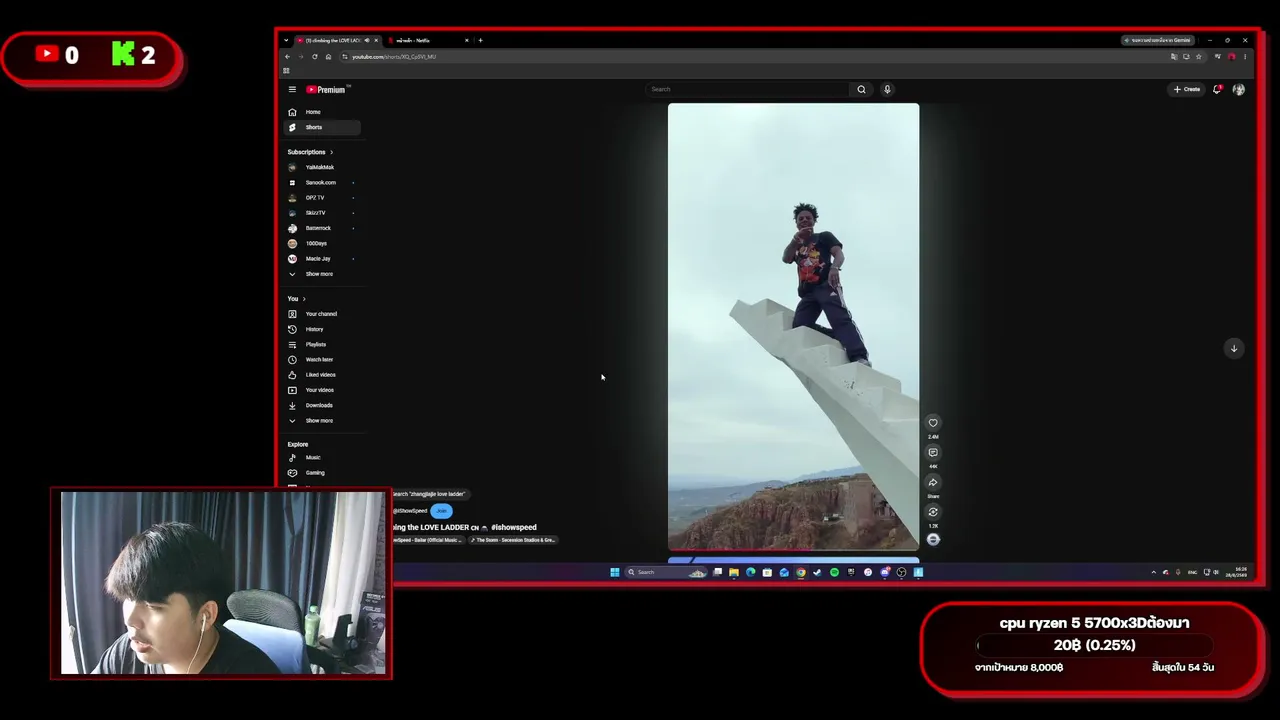Click the Windows taskbar search box
The height and width of the screenshot is (720, 1280).
coord(666,572)
